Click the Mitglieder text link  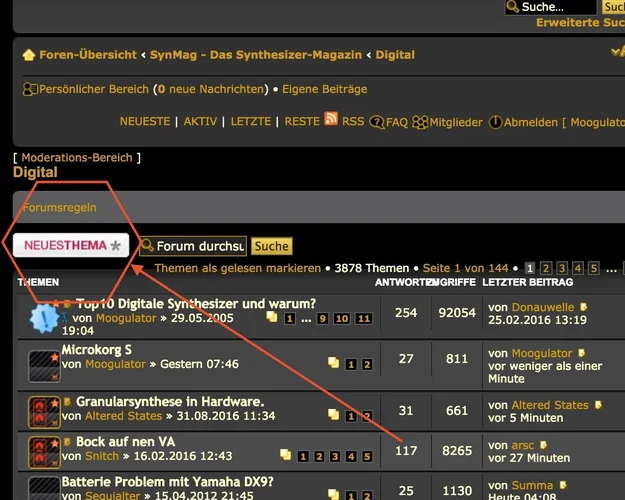tap(456, 122)
